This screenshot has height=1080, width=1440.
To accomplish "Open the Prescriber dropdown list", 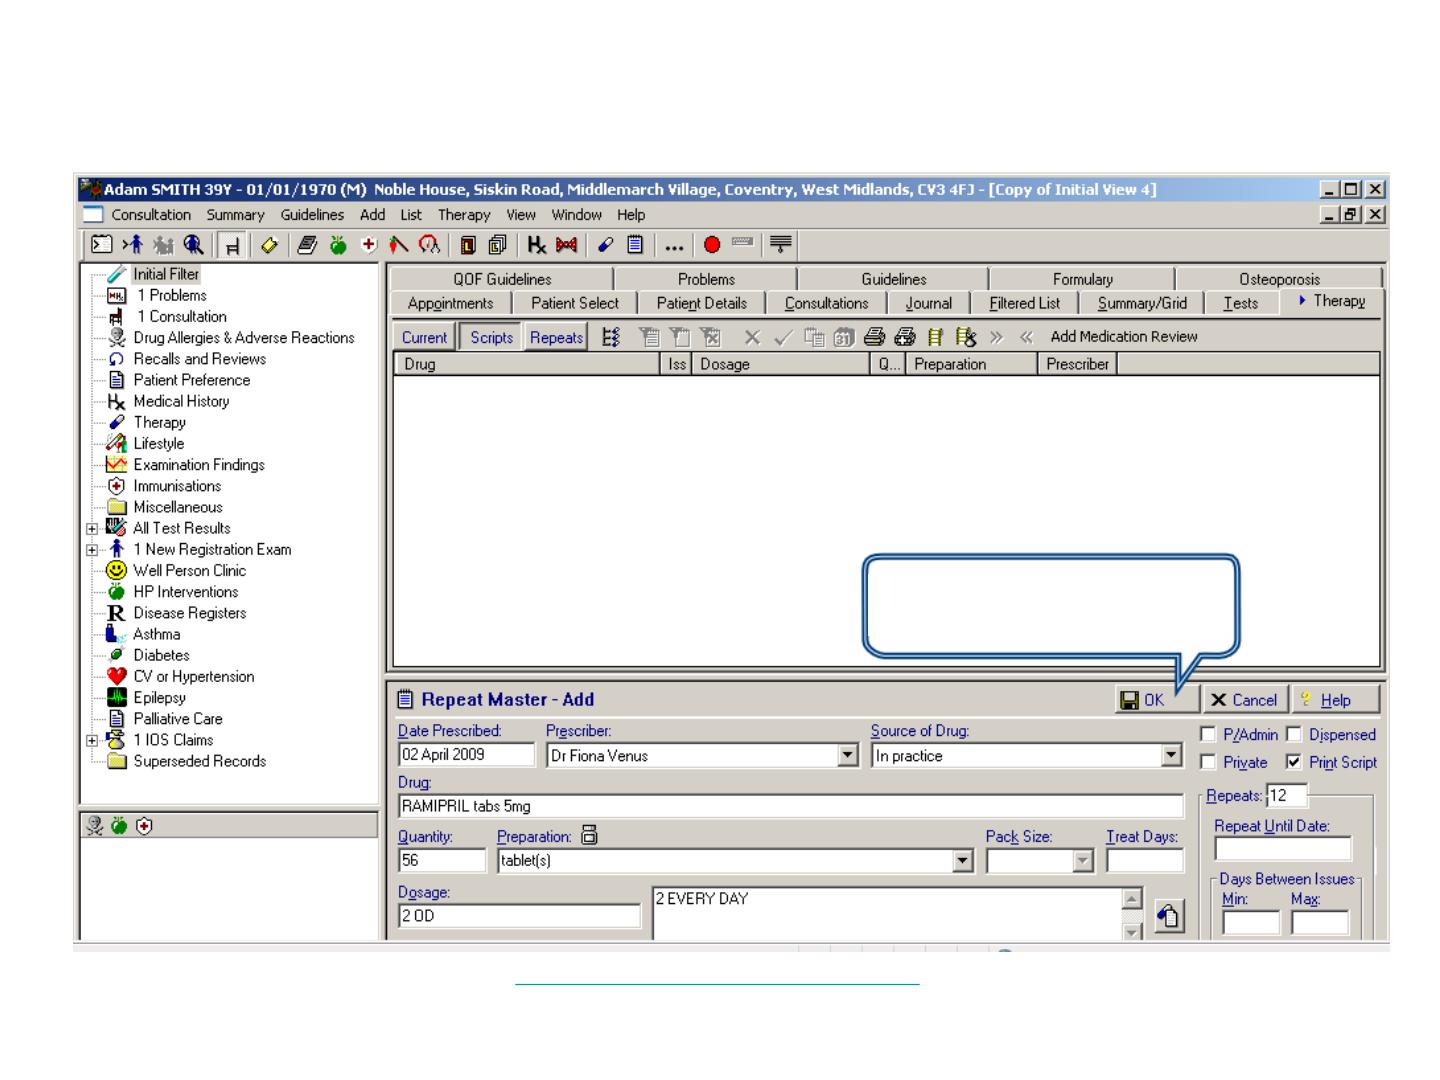I will pyautogui.click(x=848, y=756).
